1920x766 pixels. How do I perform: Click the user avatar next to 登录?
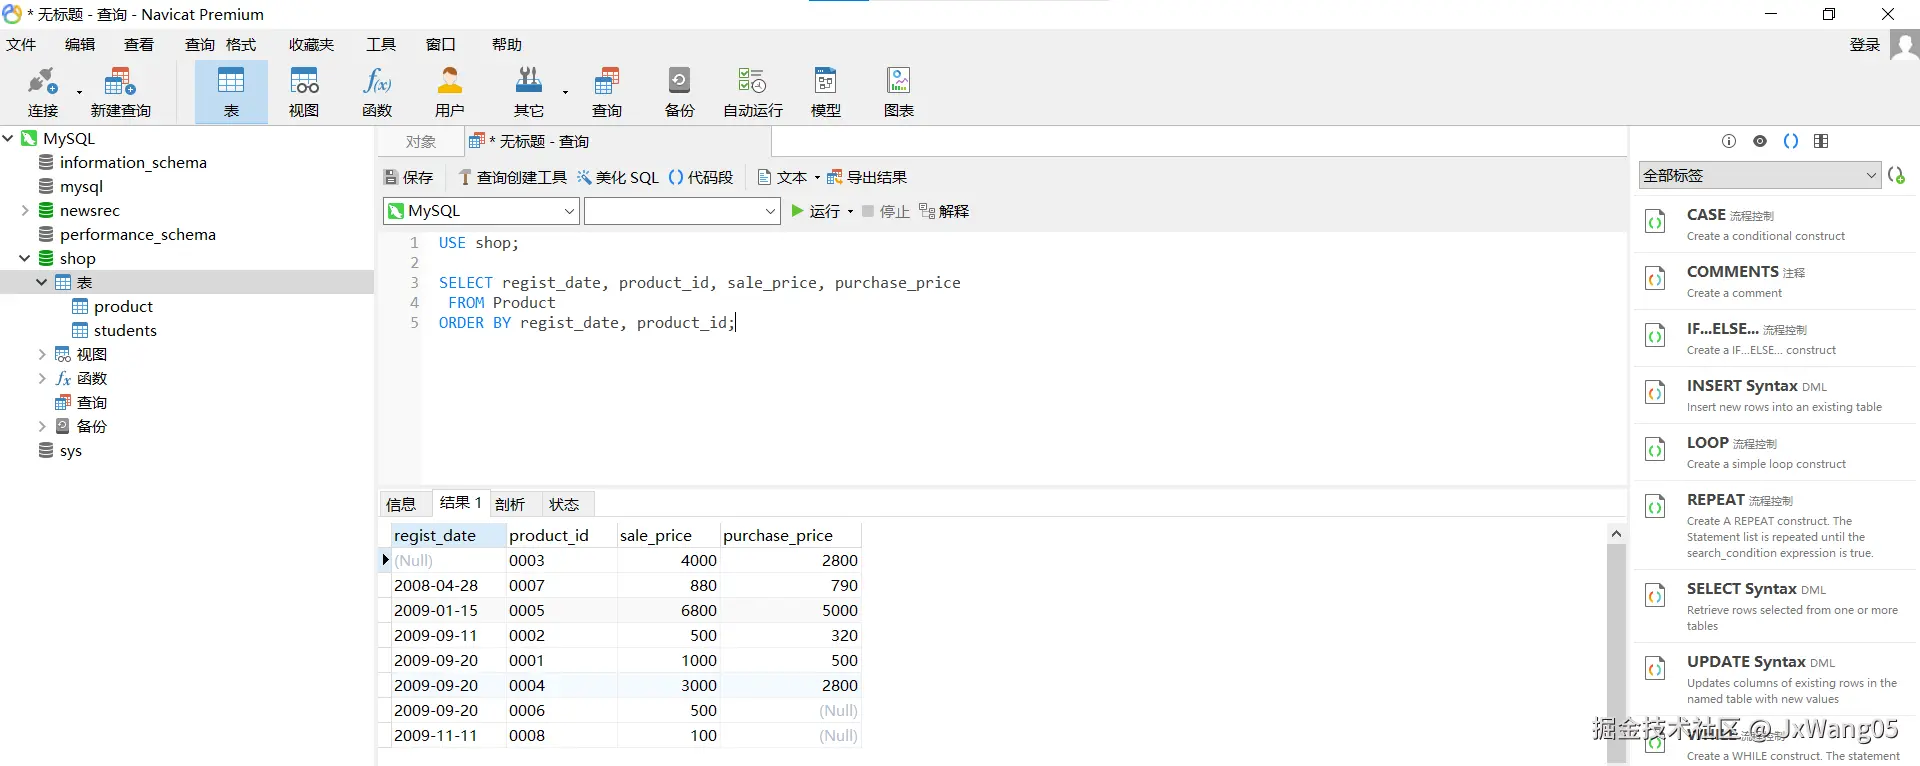(1904, 45)
